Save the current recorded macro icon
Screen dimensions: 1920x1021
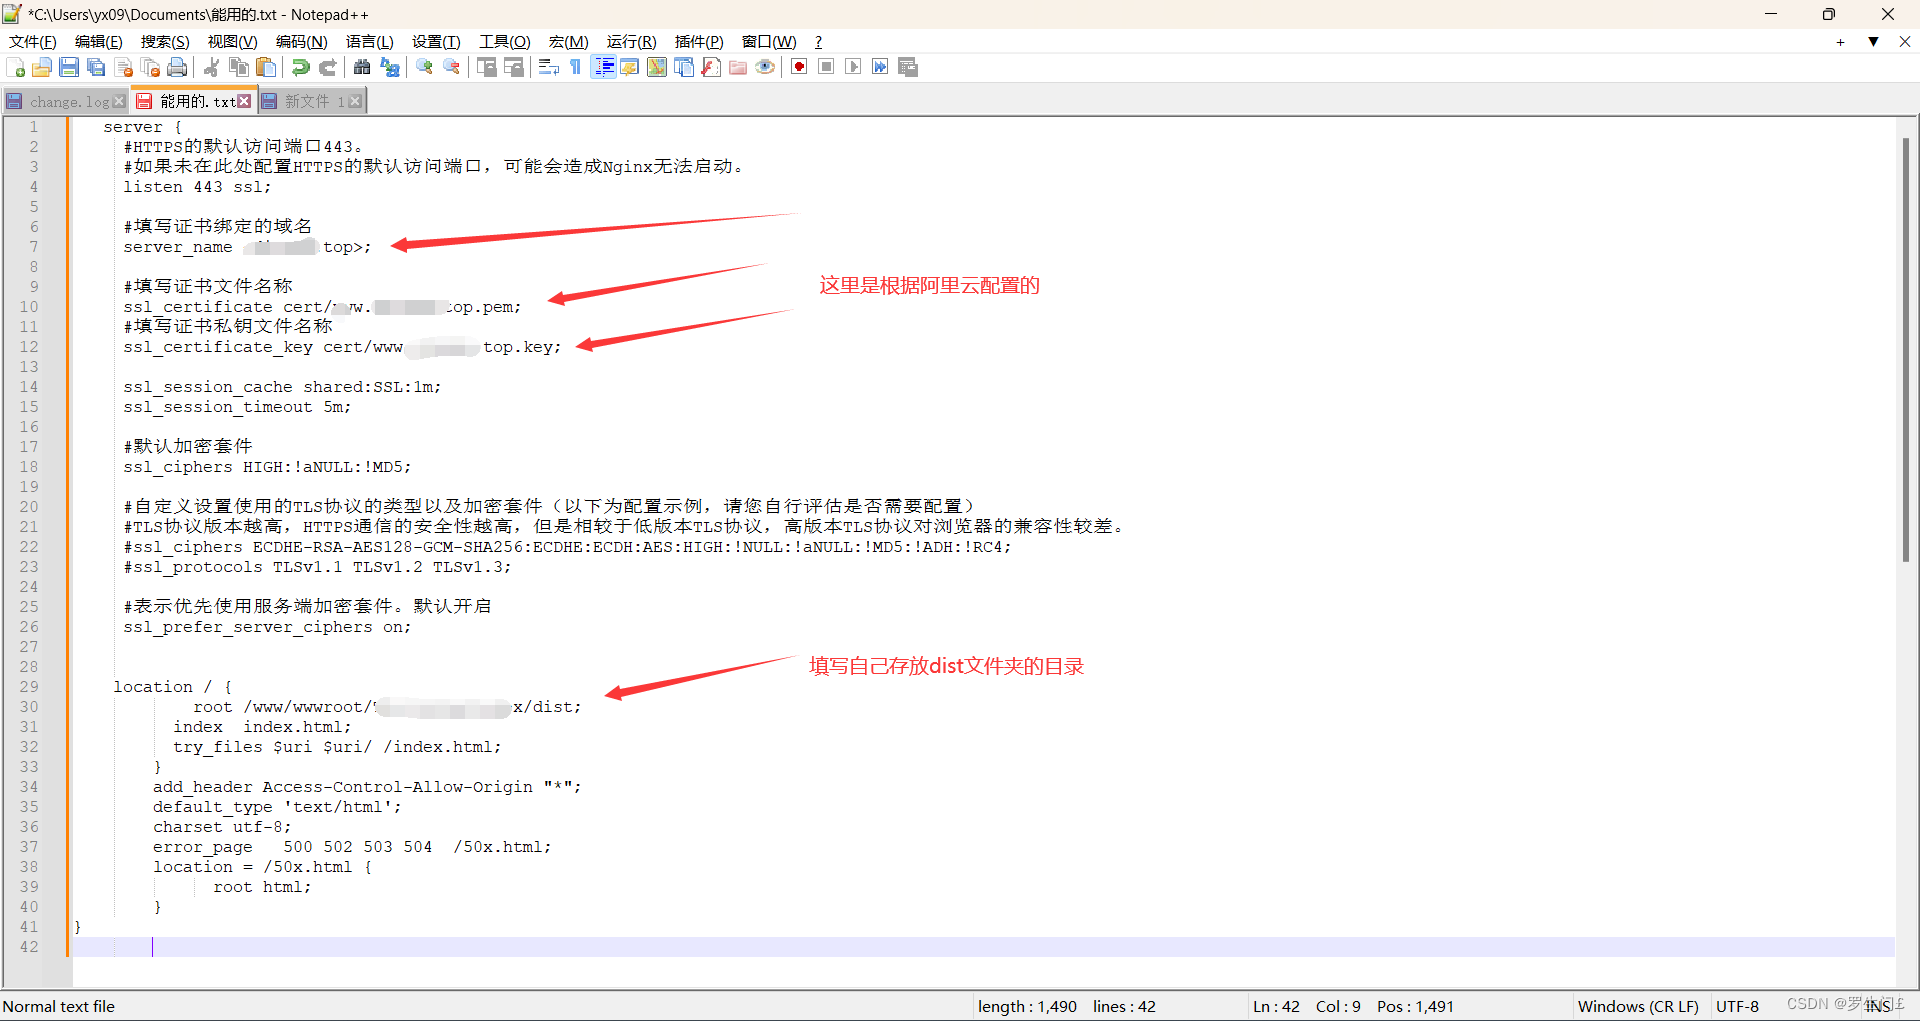tap(908, 67)
